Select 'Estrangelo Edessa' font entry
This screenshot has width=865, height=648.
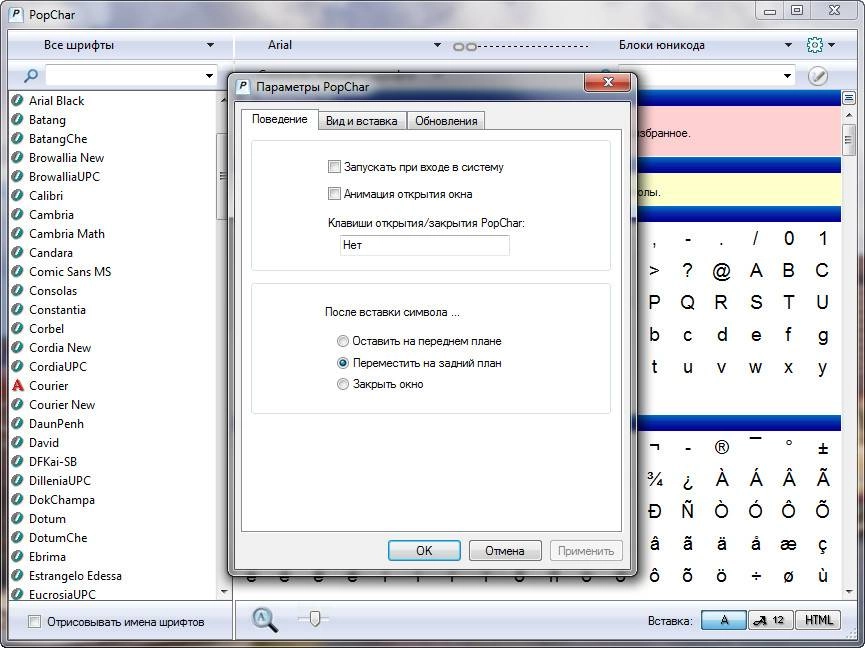click(75, 575)
